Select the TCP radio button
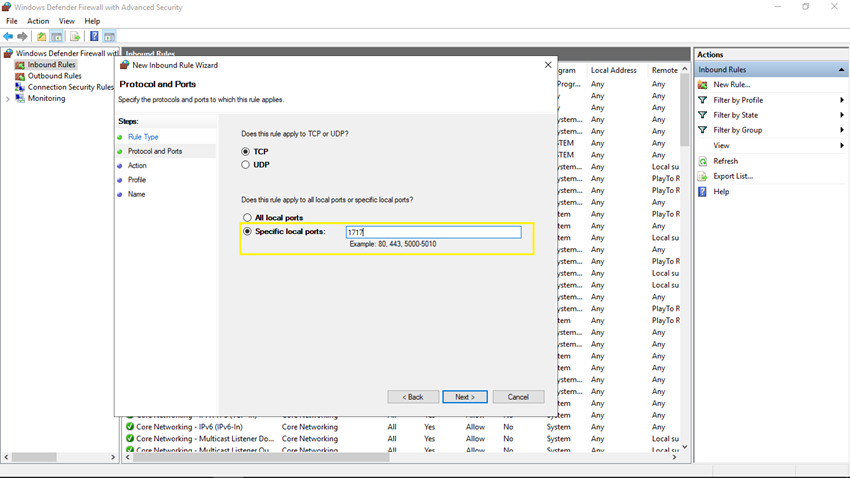The width and height of the screenshot is (850, 478). tap(246, 152)
